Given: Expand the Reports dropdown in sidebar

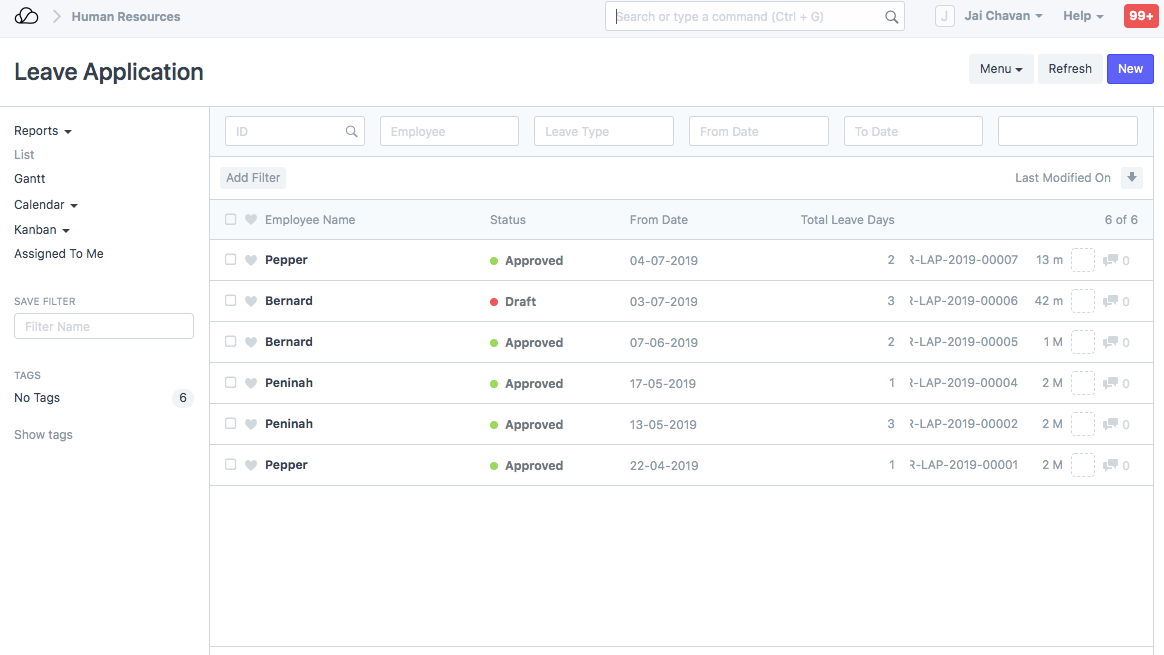Looking at the screenshot, I should pyautogui.click(x=43, y=131).
